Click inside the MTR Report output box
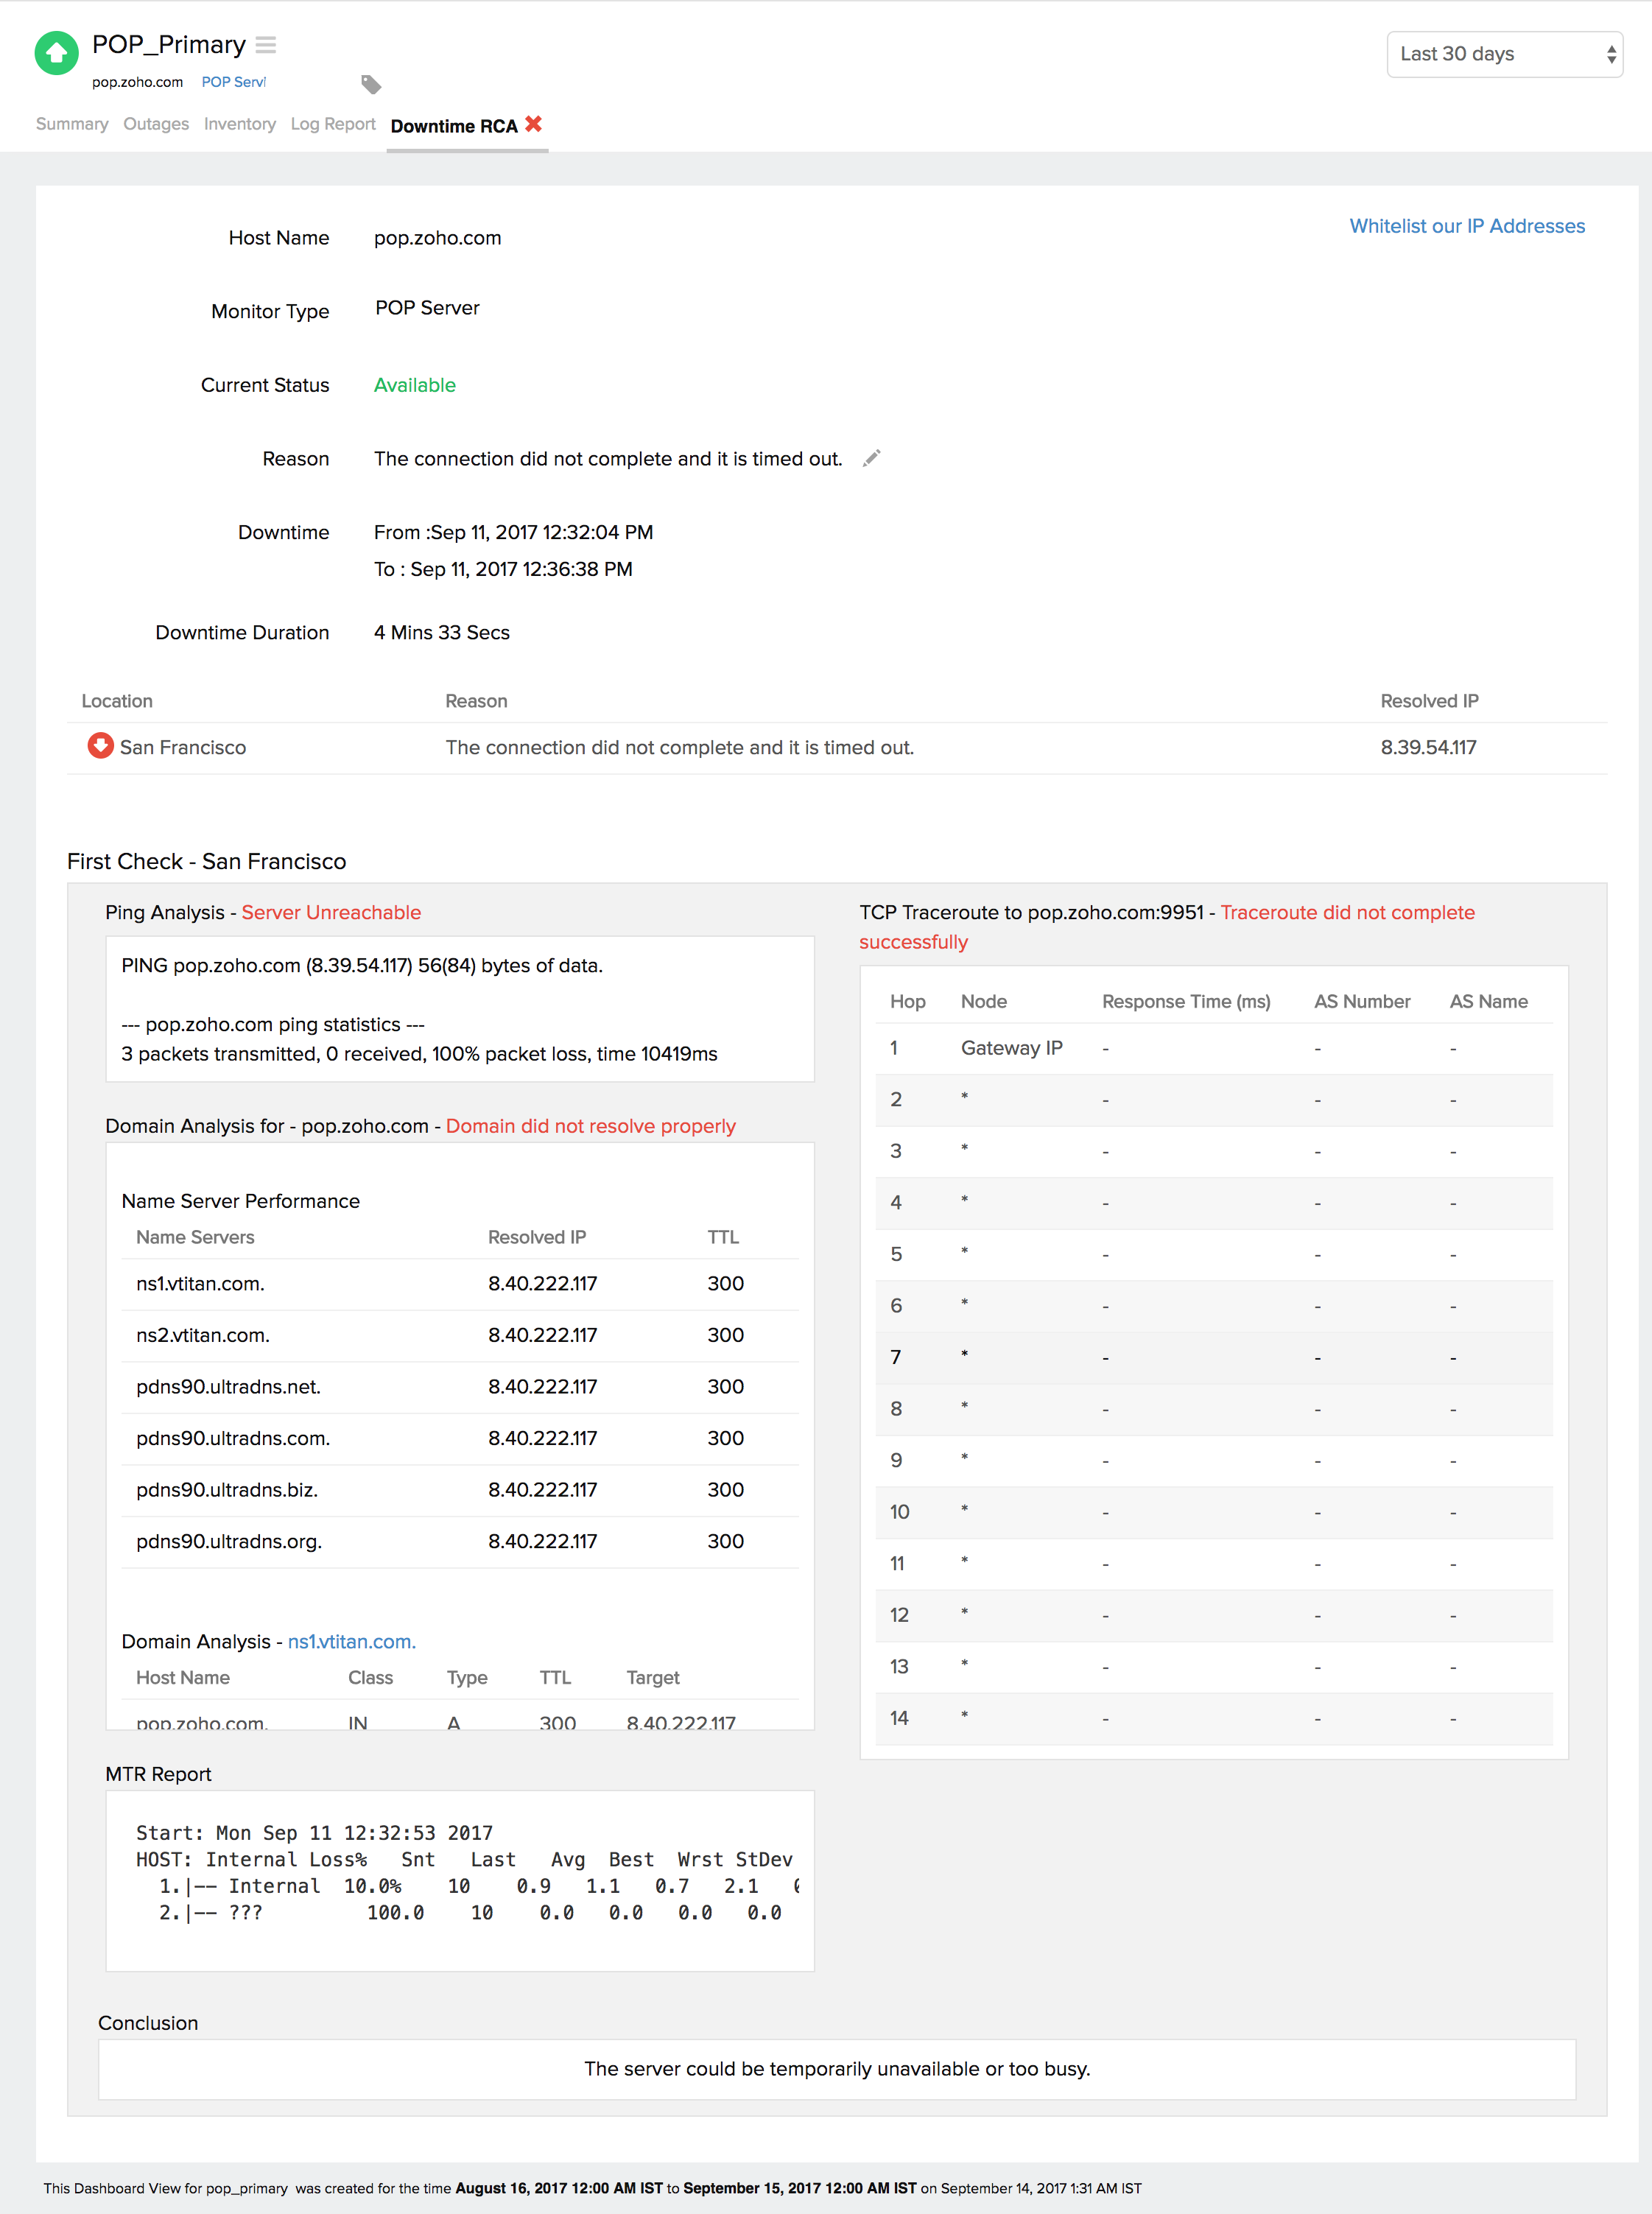The height and width of the screenshot is (2214, 1652). click(x=460, y=1880)
